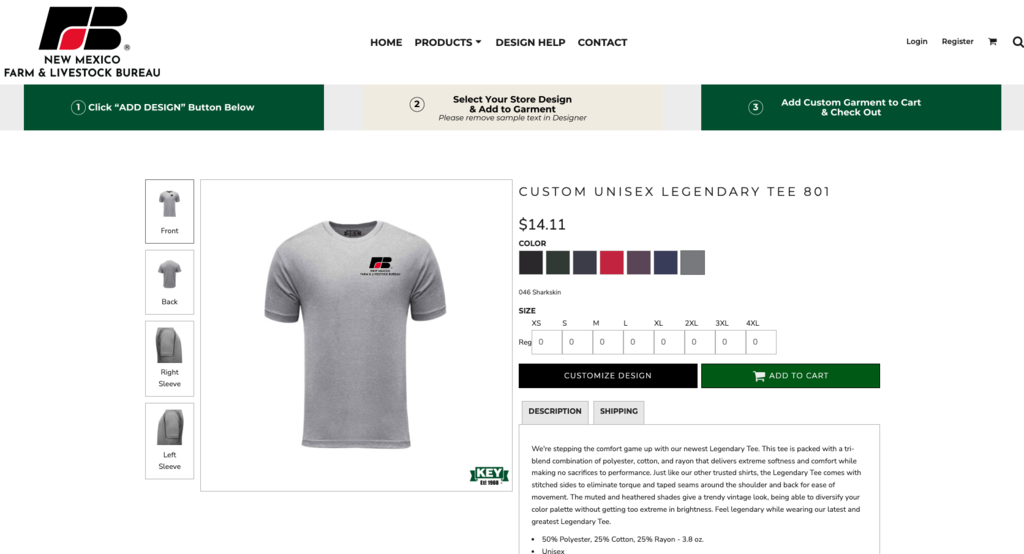Open the Home menu item
The width and height of the screenshot is (1024, 554).
386,42
